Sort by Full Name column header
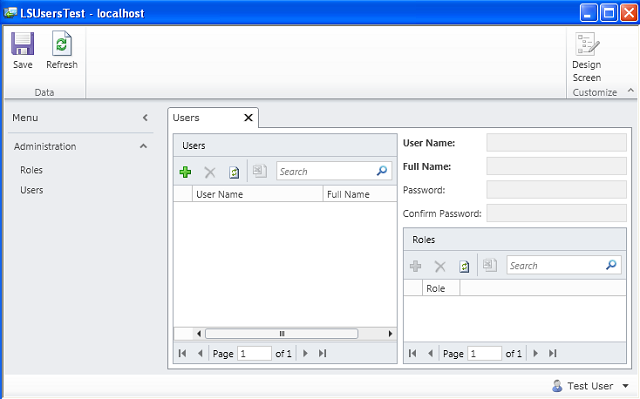This screenshot has height=399, width=640. 360,194
